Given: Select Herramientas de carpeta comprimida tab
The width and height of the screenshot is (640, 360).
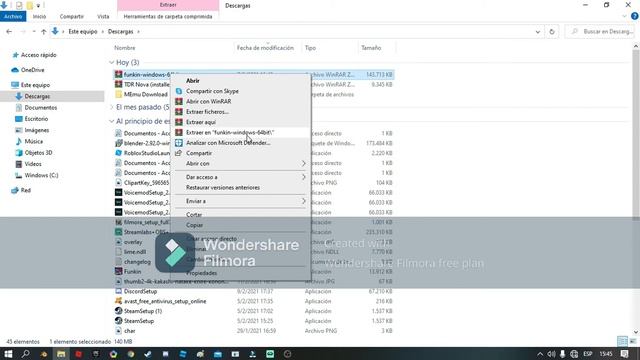Looking at the screenshot, I should click(x=168, y=16).
